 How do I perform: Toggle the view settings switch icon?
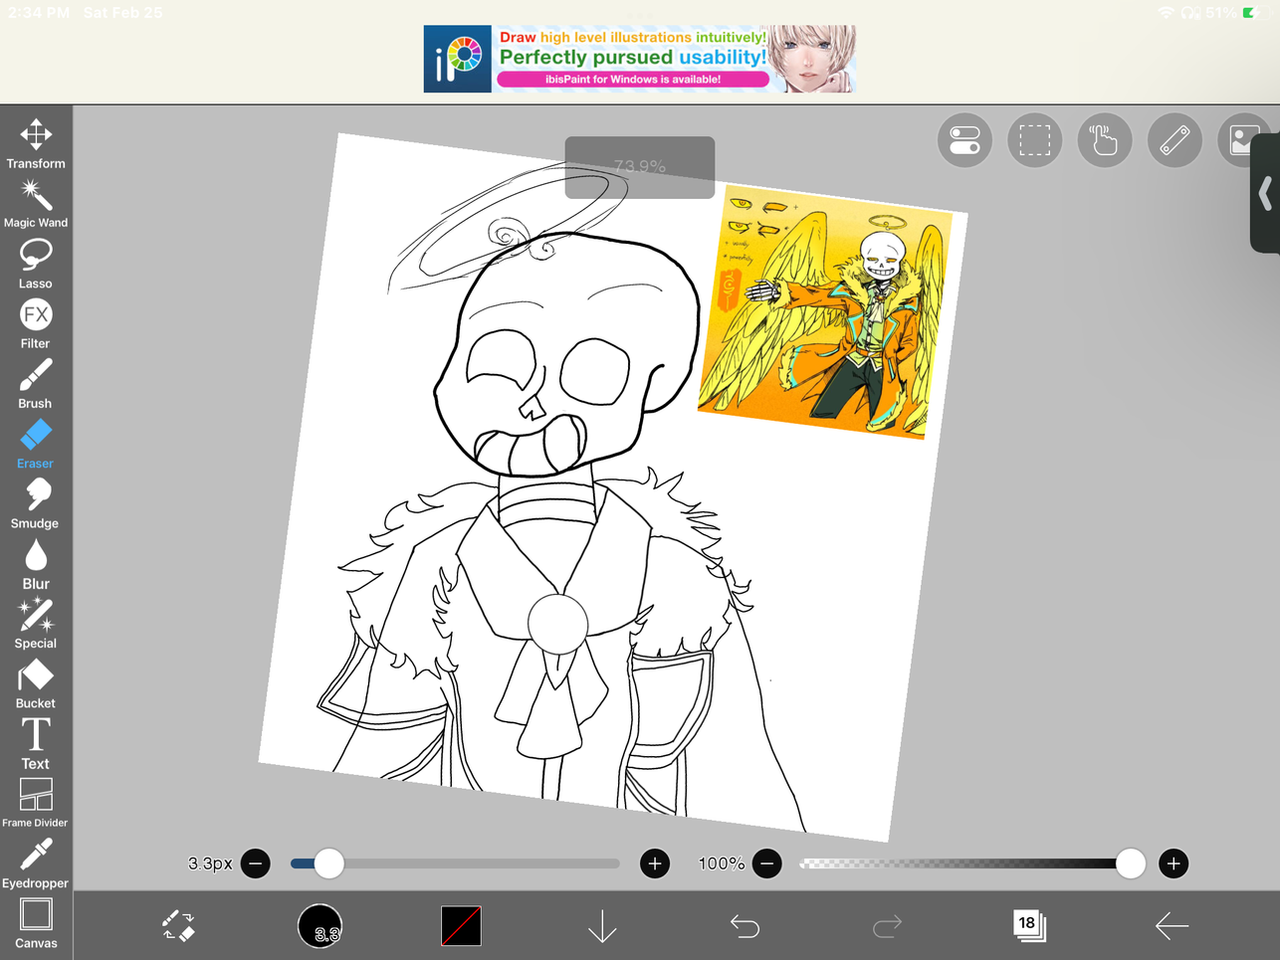(x=965, y=140)
